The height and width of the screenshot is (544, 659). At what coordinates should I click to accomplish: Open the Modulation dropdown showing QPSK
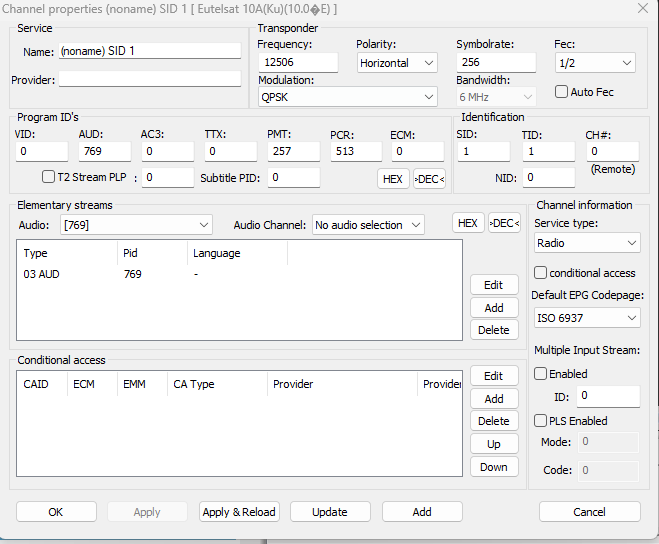[x=348, y=97]
